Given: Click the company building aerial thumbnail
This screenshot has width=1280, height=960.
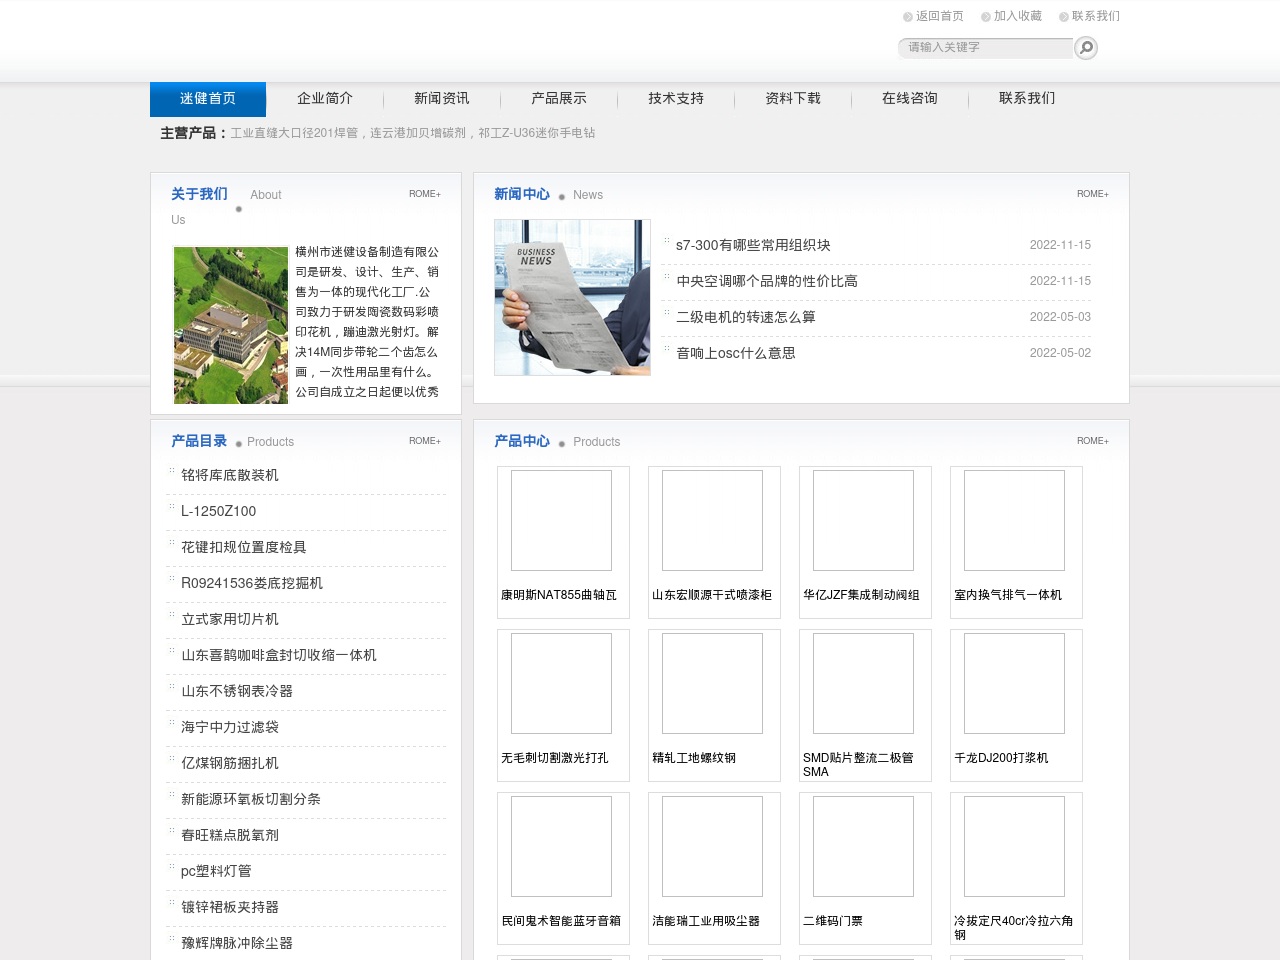Looking at the screenshot, I should pos(231,325).
